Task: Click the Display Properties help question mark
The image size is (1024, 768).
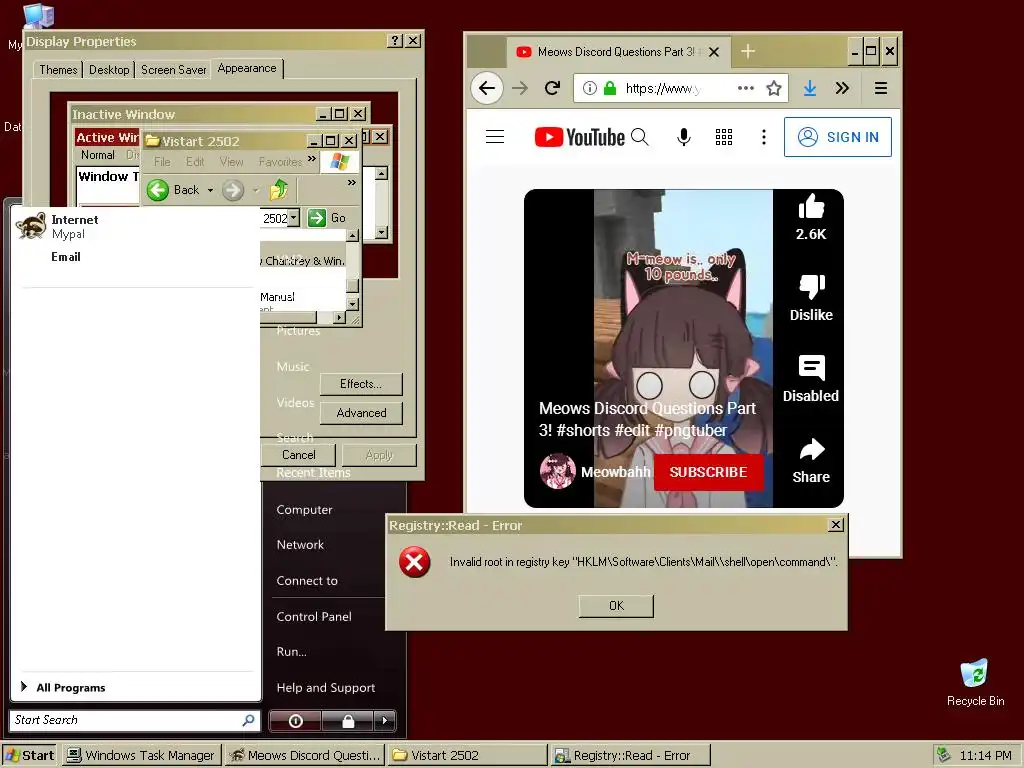Action: coord(394,40)
